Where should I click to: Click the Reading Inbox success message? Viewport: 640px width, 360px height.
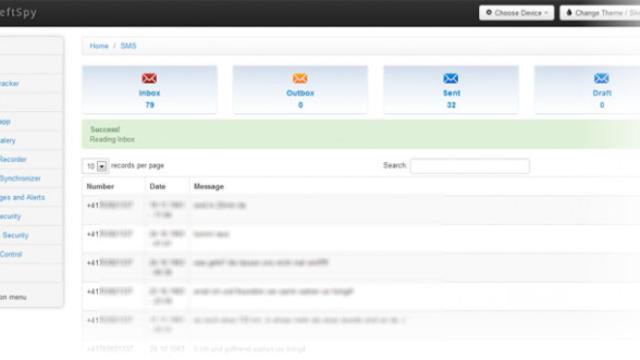[112, 139]
